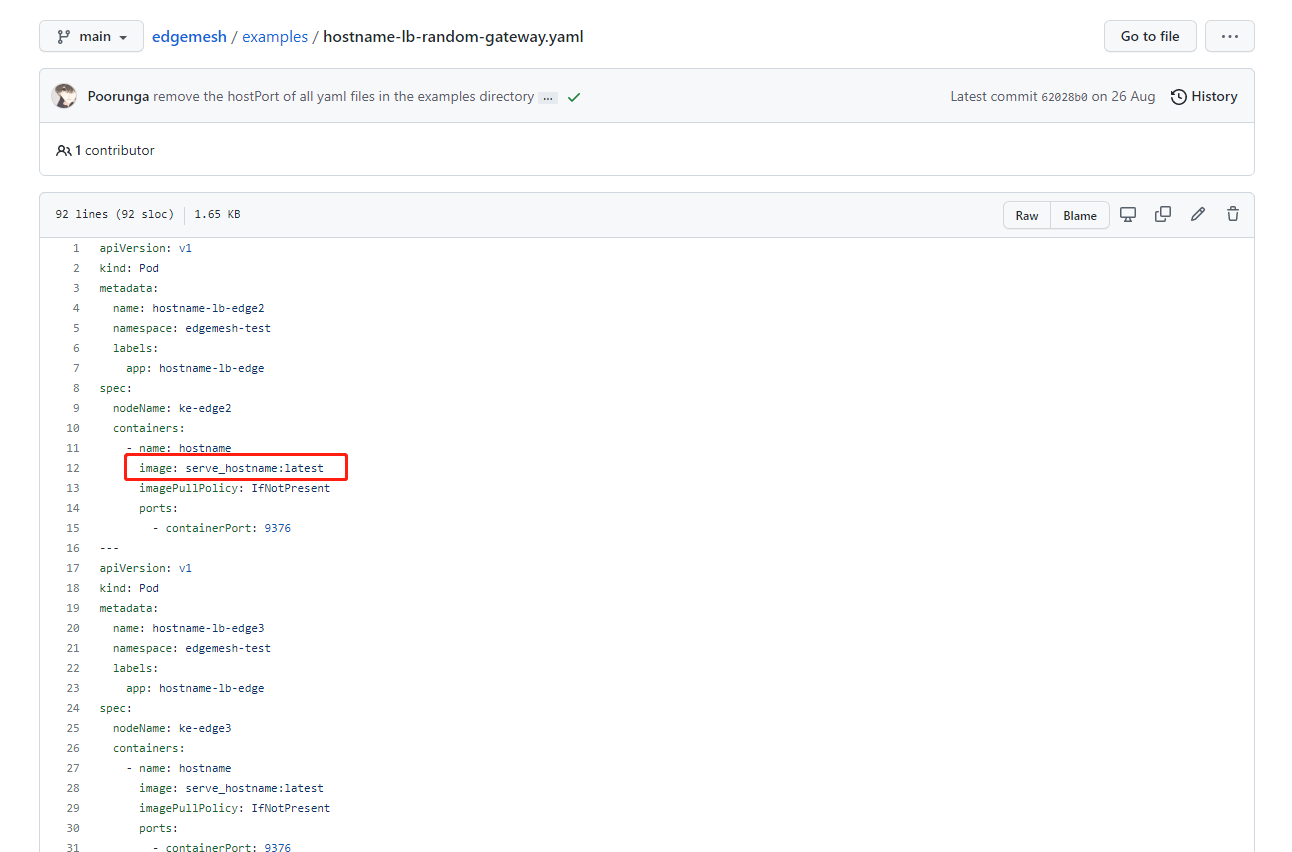Switch to the Blame view
The height and width of the screenshot is (852, 1292).
click(x=1080, y=214)
